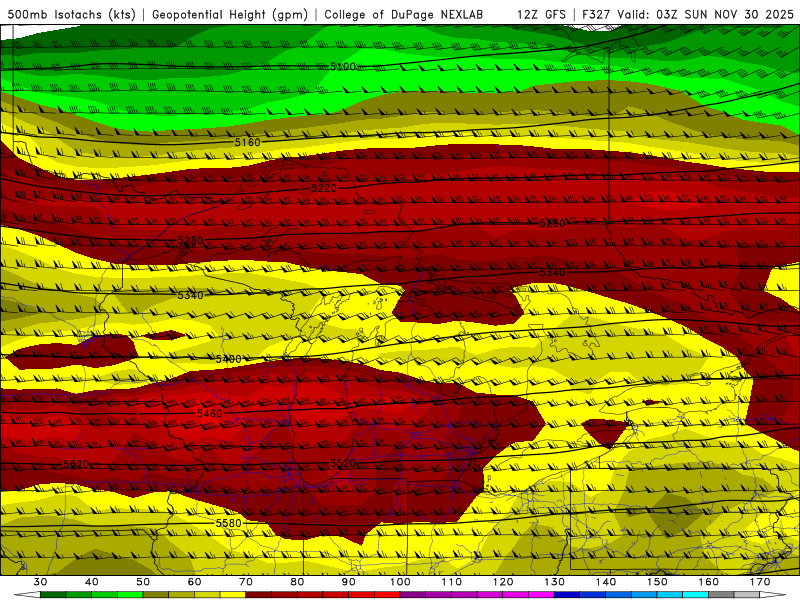This screenshot has width=800, height=600.
Task: Click the 120 label on the color scale
Action: 503,582
